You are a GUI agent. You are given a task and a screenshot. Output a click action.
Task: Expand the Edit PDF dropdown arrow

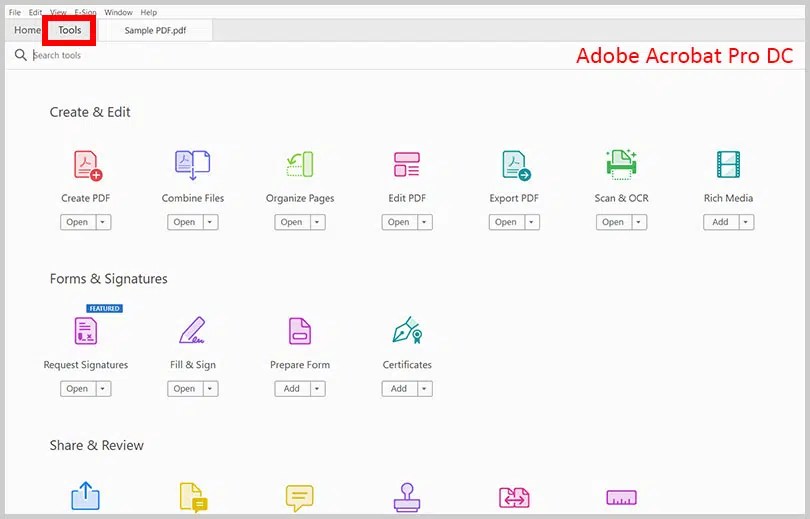(x=424, y=222)
